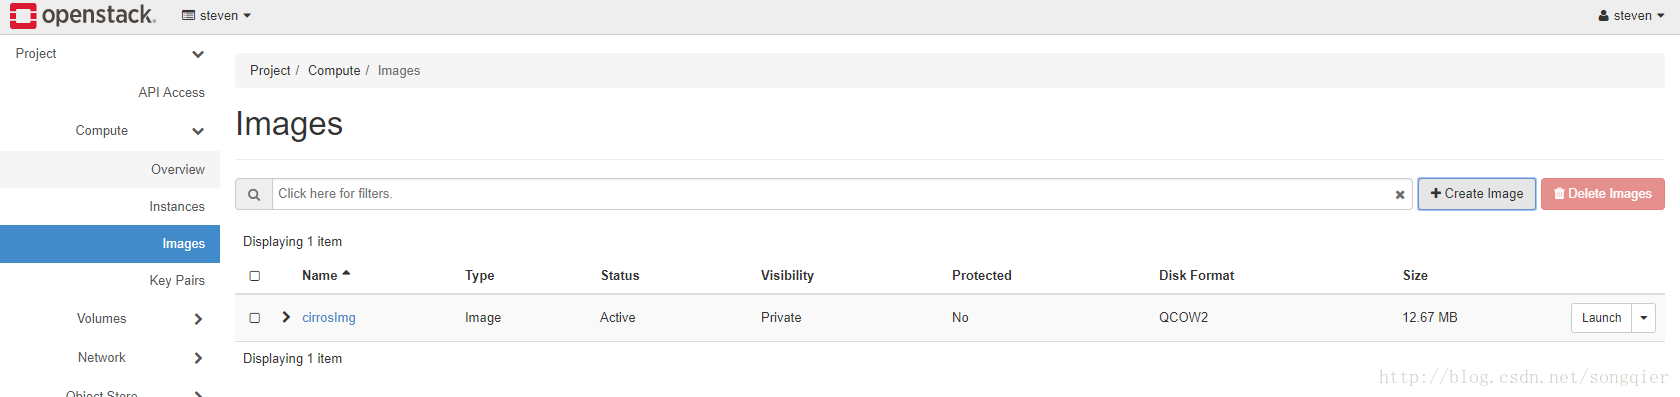Viewport: 1680px width, 397px height.
Task: Expand the cirrosImg row details chevron
Action: click(x=286, y=317)
